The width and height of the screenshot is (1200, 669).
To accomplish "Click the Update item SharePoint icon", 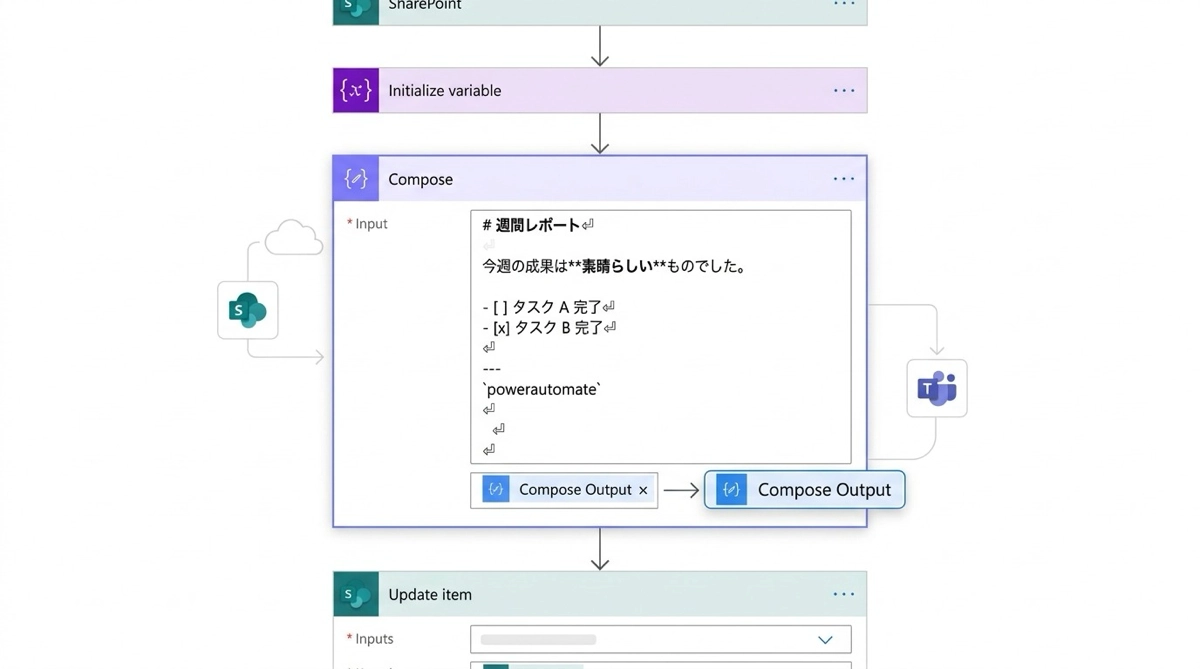I will [356, 594].
